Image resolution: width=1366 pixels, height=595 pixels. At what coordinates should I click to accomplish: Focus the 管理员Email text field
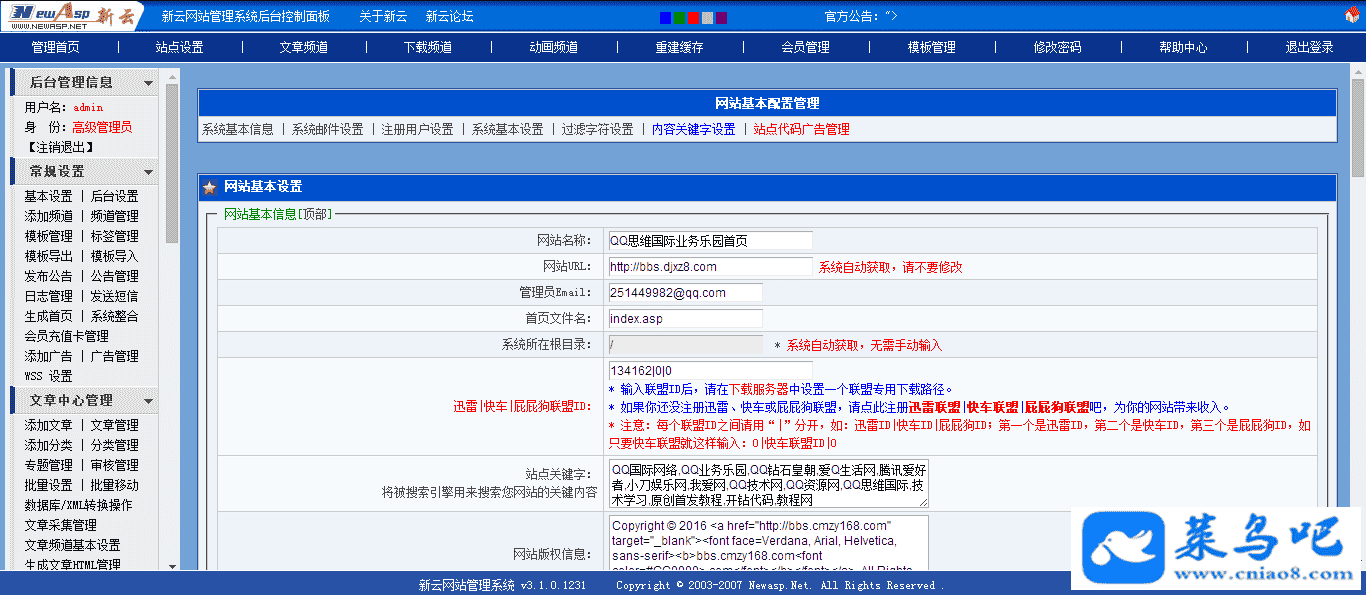pos(685,292)
